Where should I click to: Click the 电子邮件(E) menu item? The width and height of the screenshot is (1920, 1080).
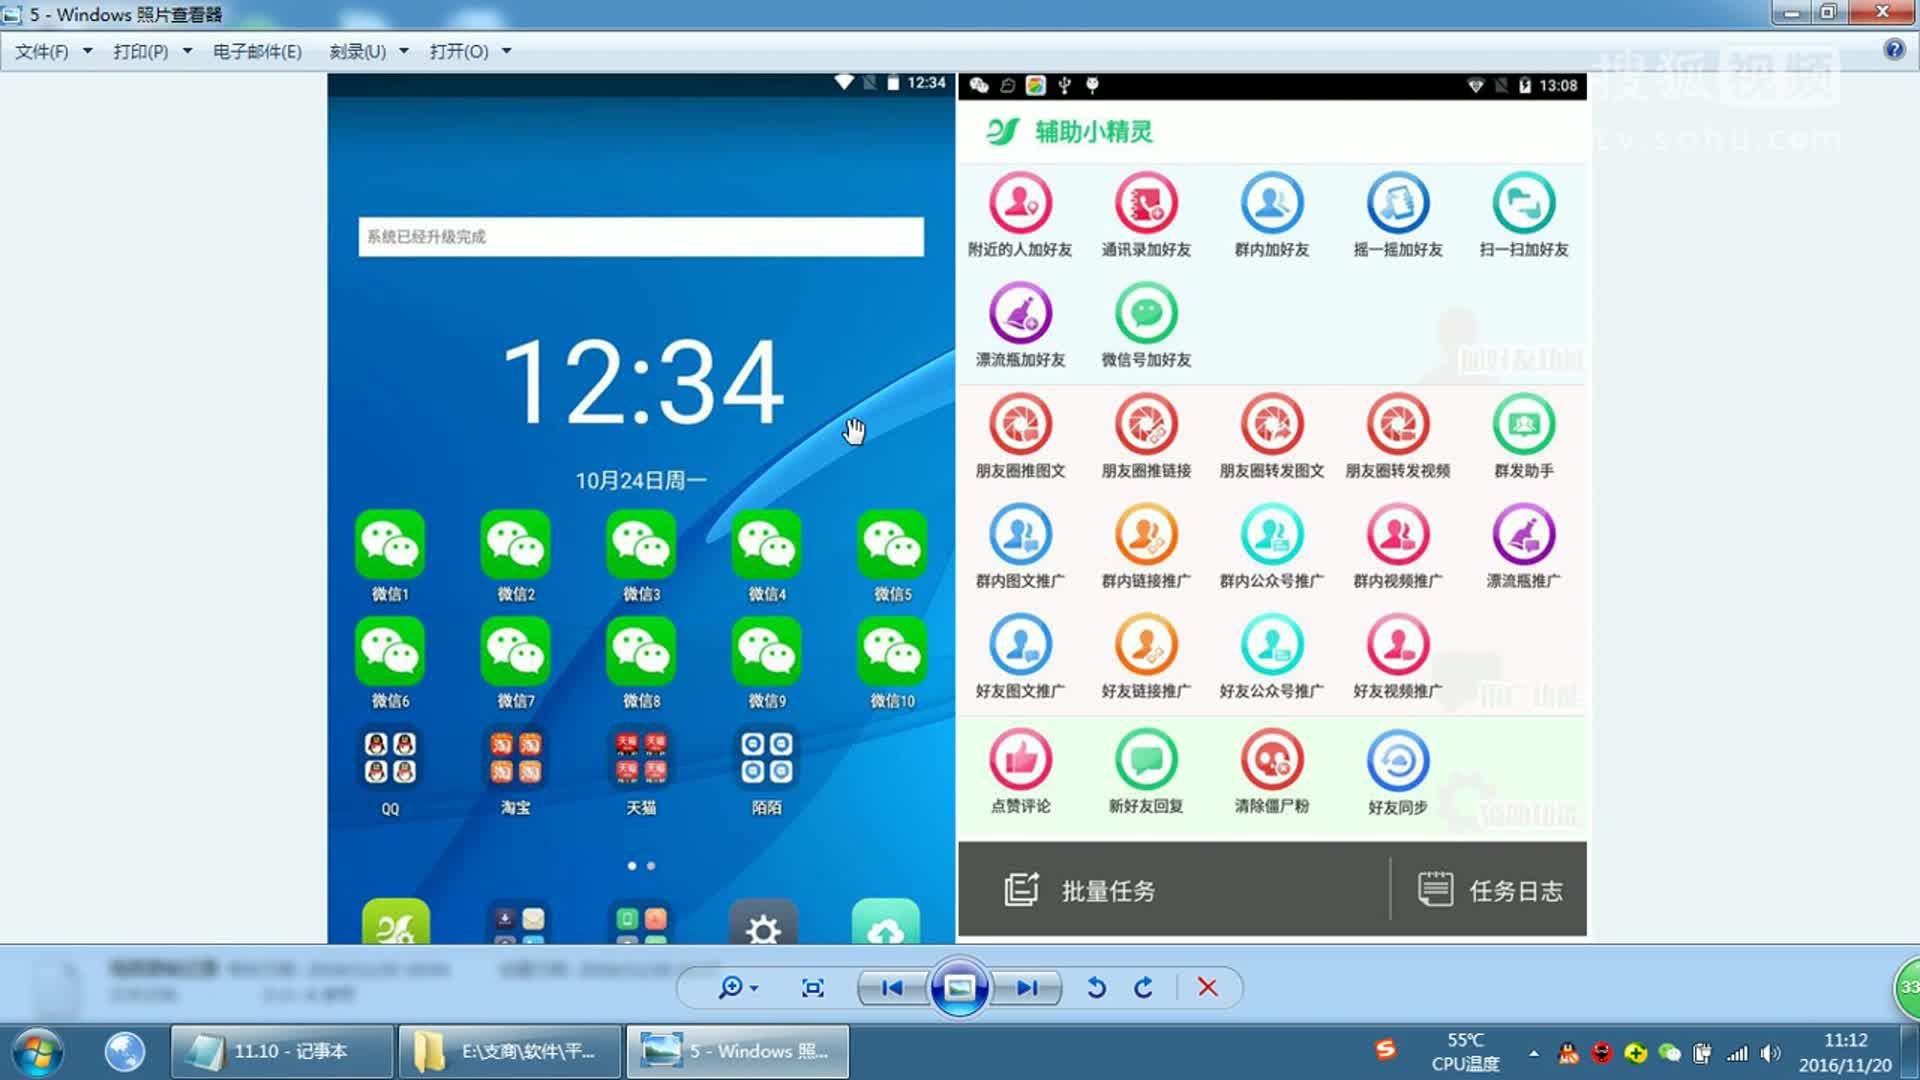click(257, 51)
